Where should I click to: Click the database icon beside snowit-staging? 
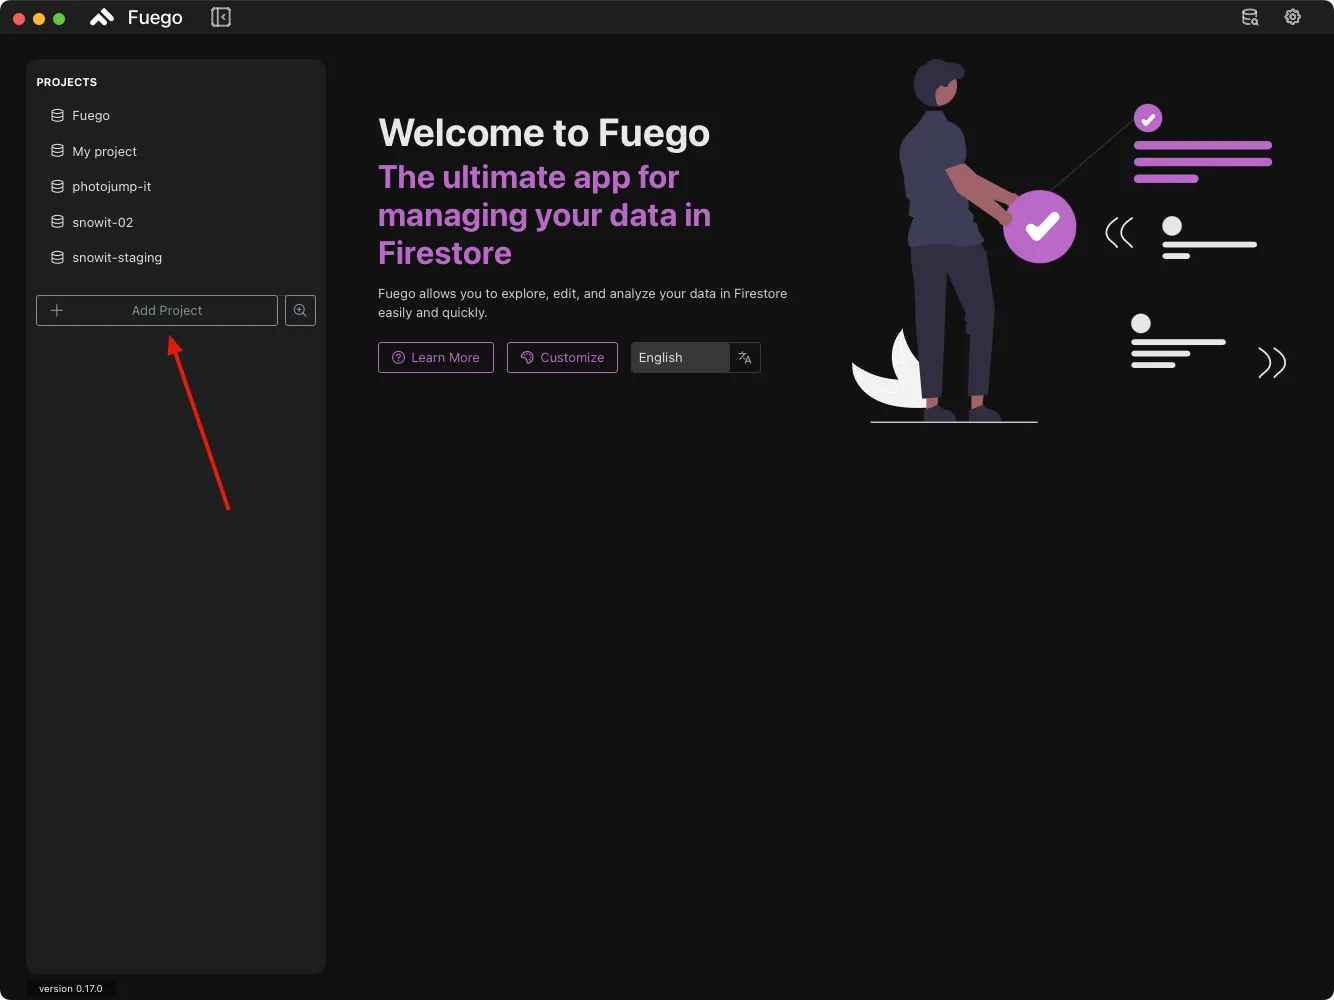coord(57,257)
